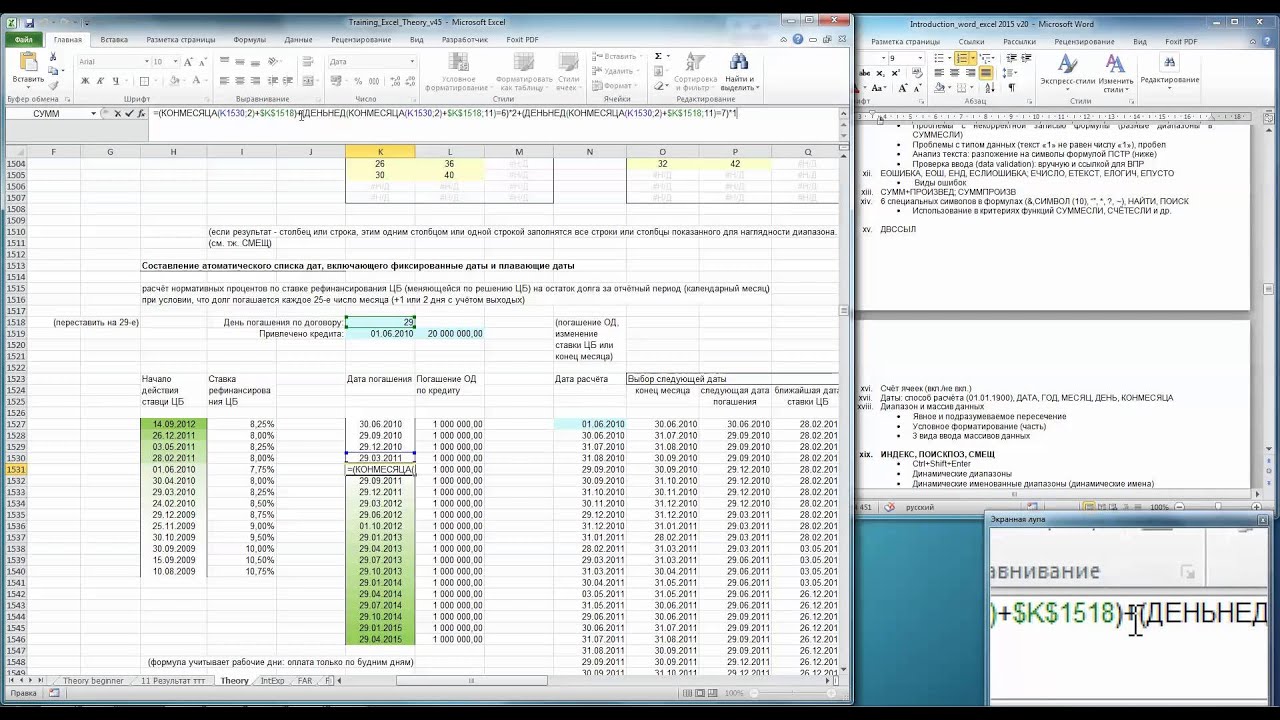Open the font color picker in Excel
Image resolution: width=1280 pixels, height=720 pixels.
coord(196,81)
